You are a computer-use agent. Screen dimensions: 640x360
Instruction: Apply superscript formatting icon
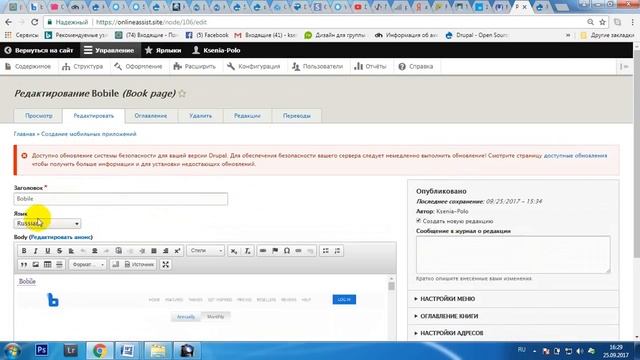click(x=177, y=251)
